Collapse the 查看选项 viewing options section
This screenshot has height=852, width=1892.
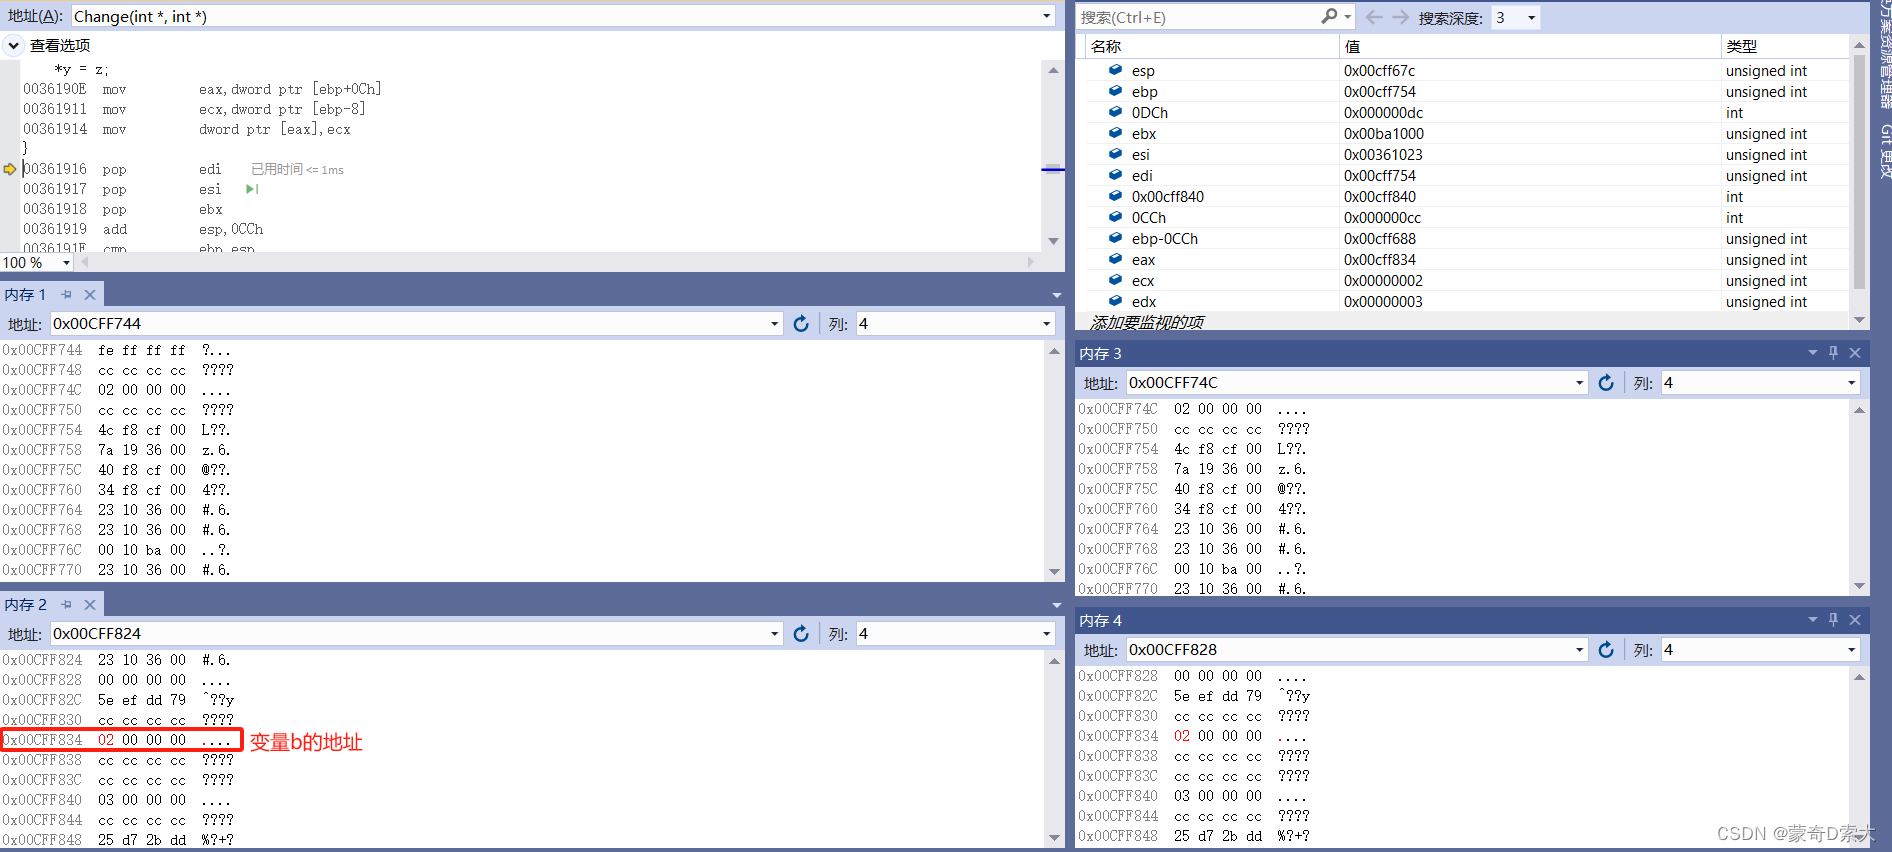[x=13, y=45]
